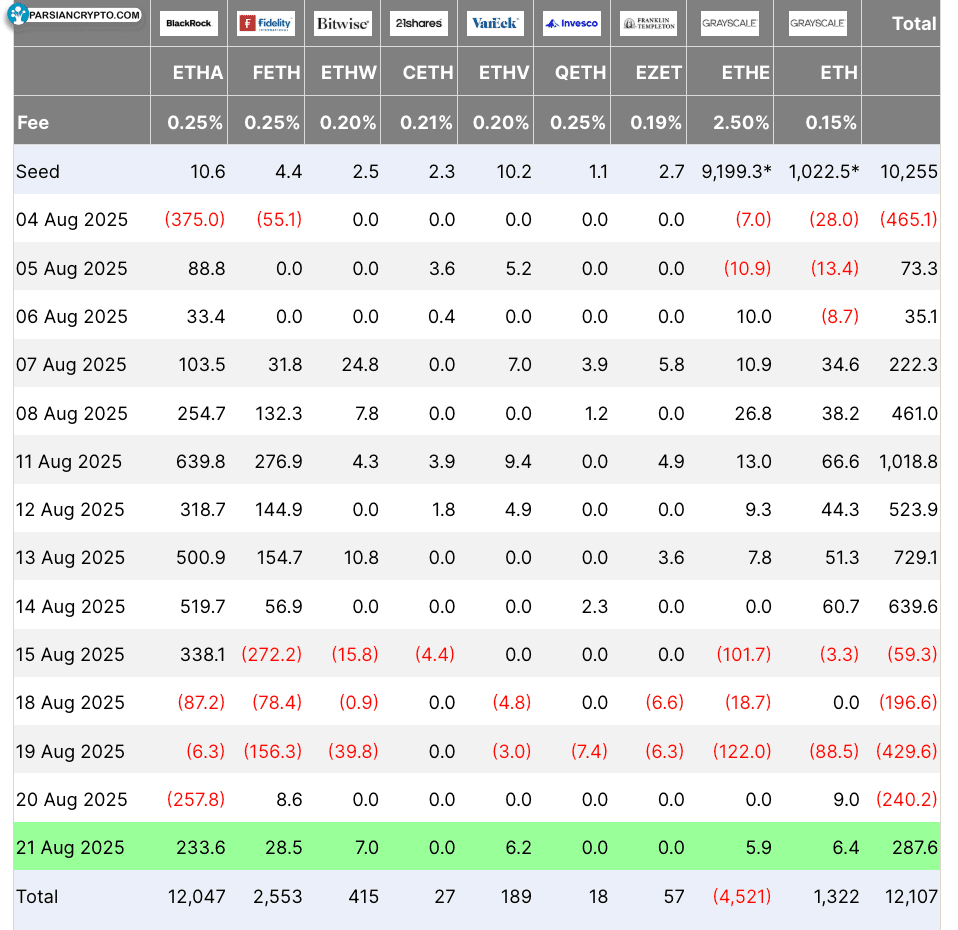Image resolution: width=958 pixels, height=930 pixels.
Task: Select the ETHV ticker header
Action: [x=503, y=73]
